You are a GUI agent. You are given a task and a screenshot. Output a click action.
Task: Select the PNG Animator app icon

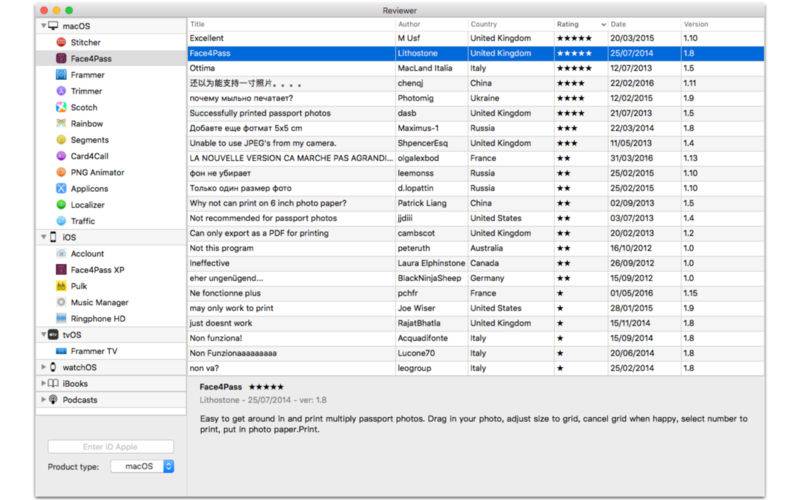pyautogui.click(x=61, y=172)
